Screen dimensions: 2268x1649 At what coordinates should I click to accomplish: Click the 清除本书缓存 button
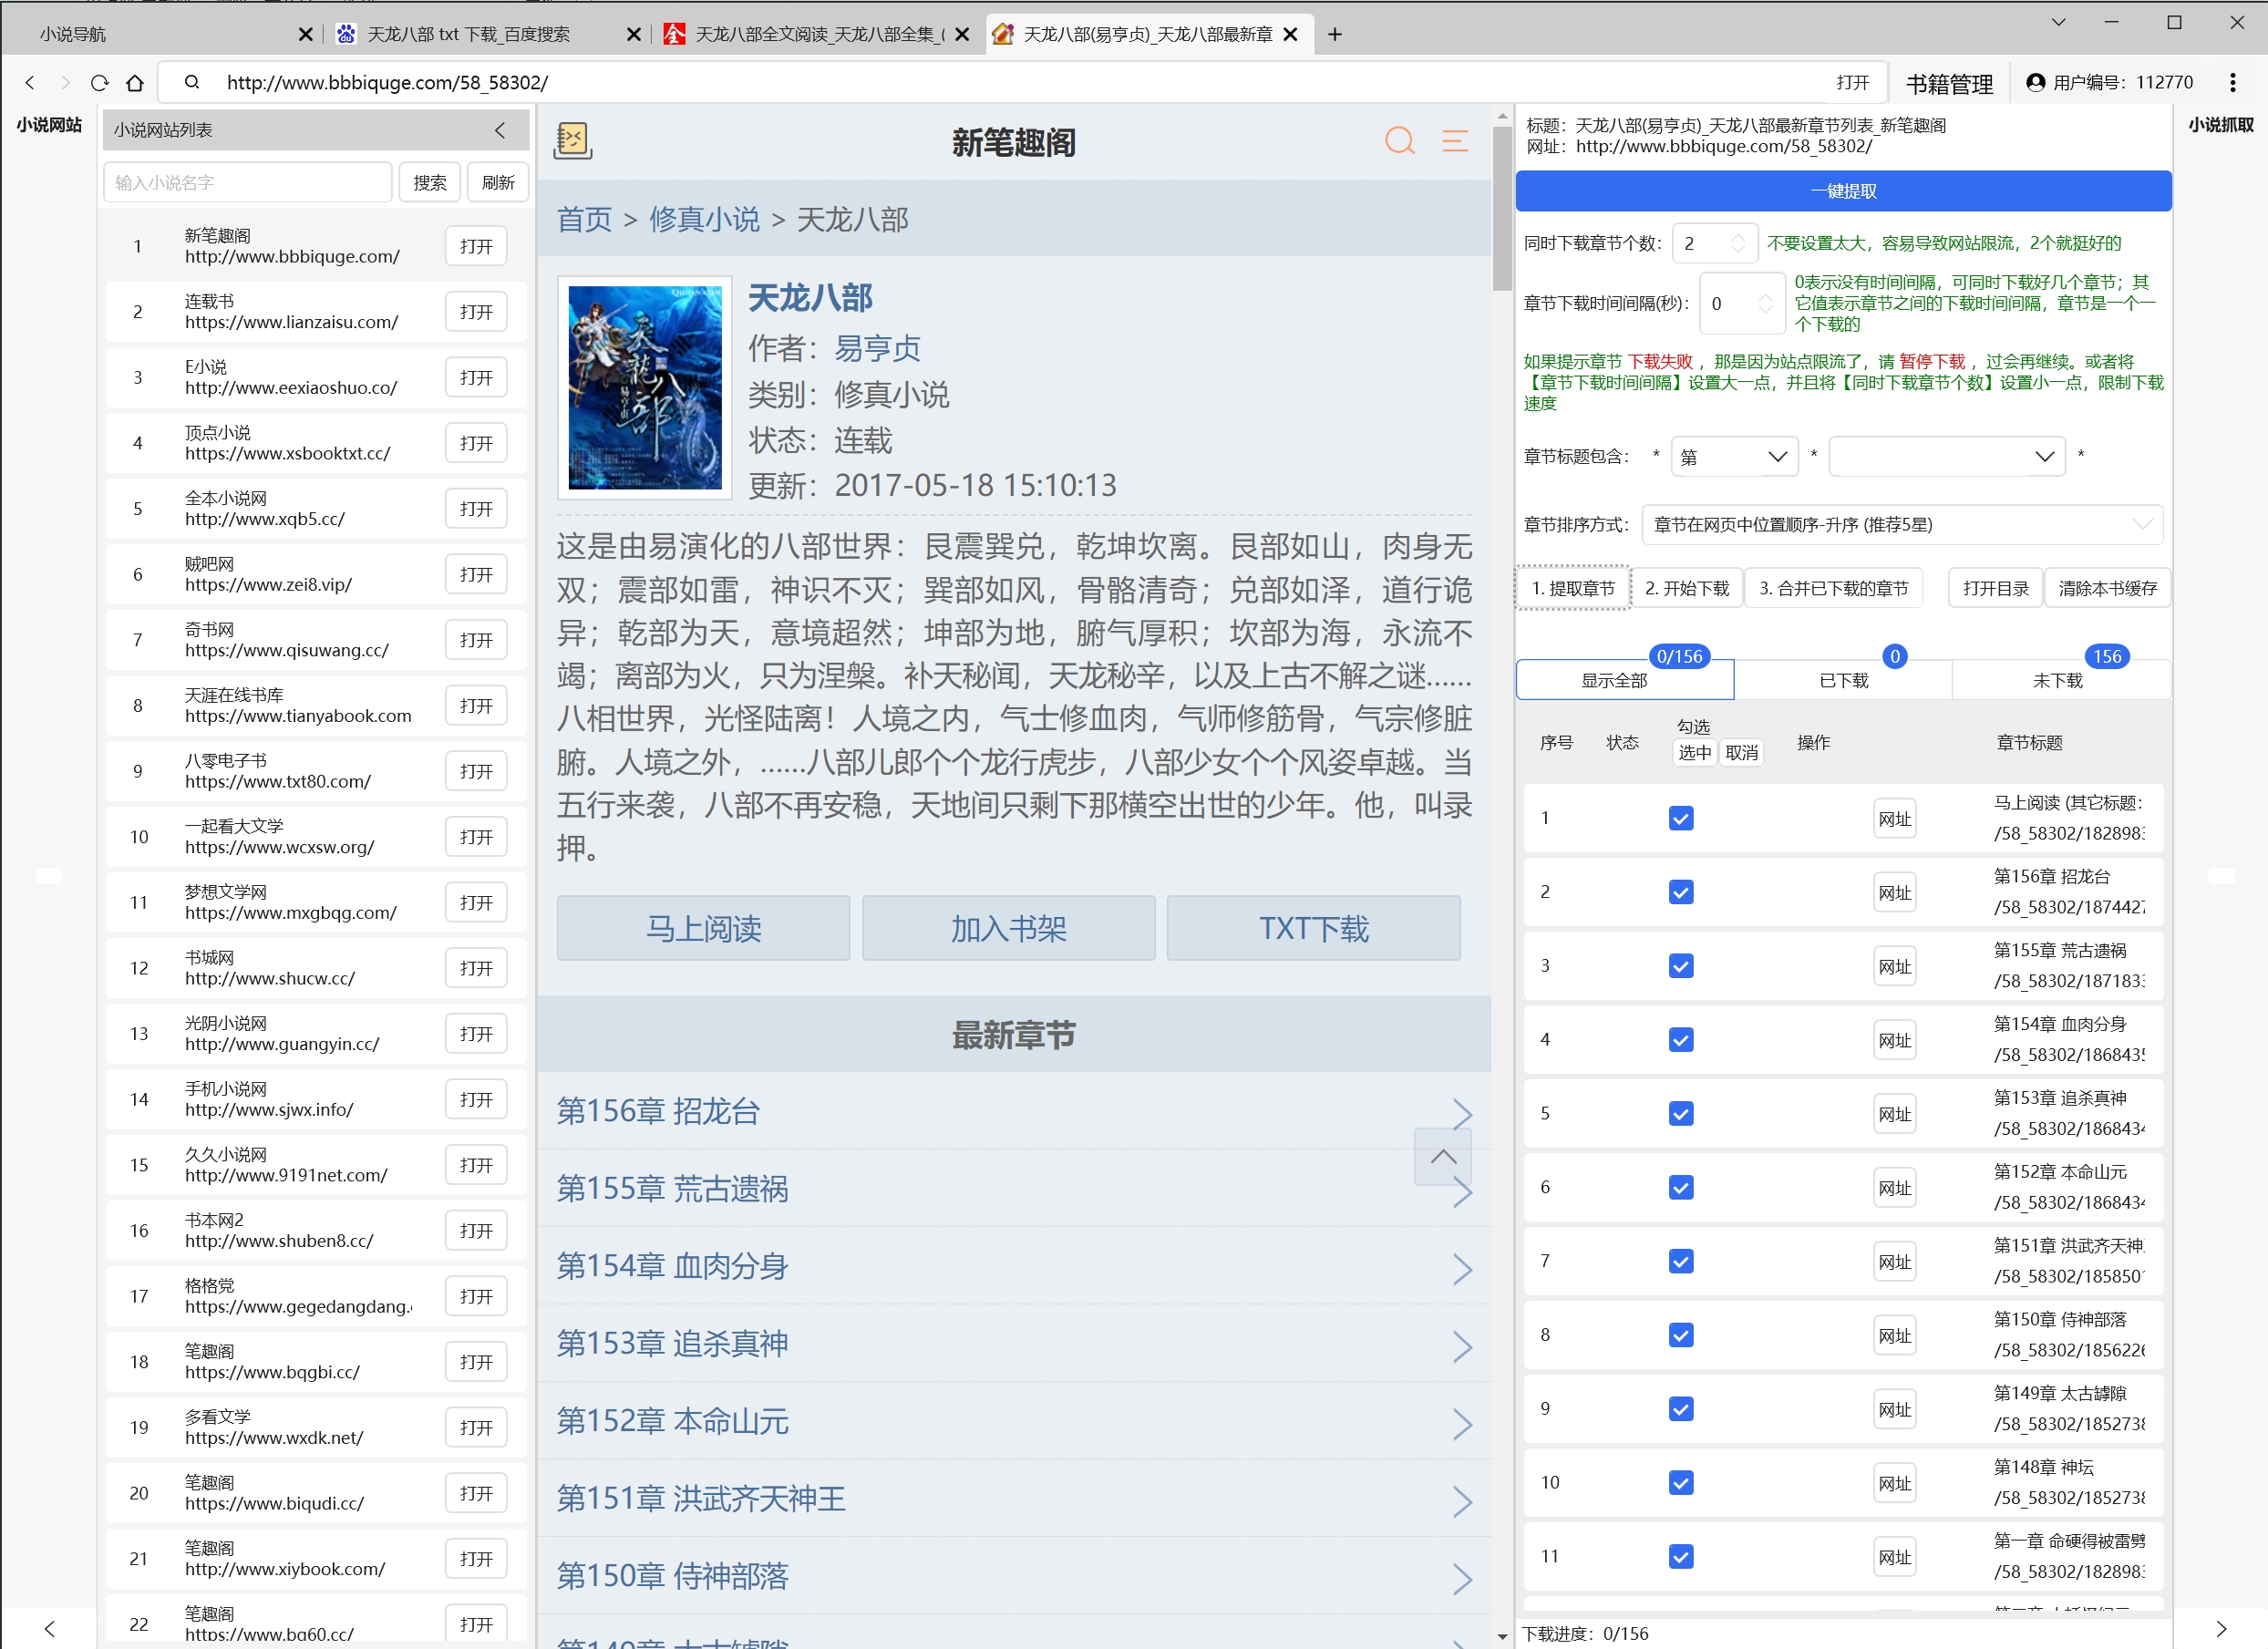[2107, 589]
